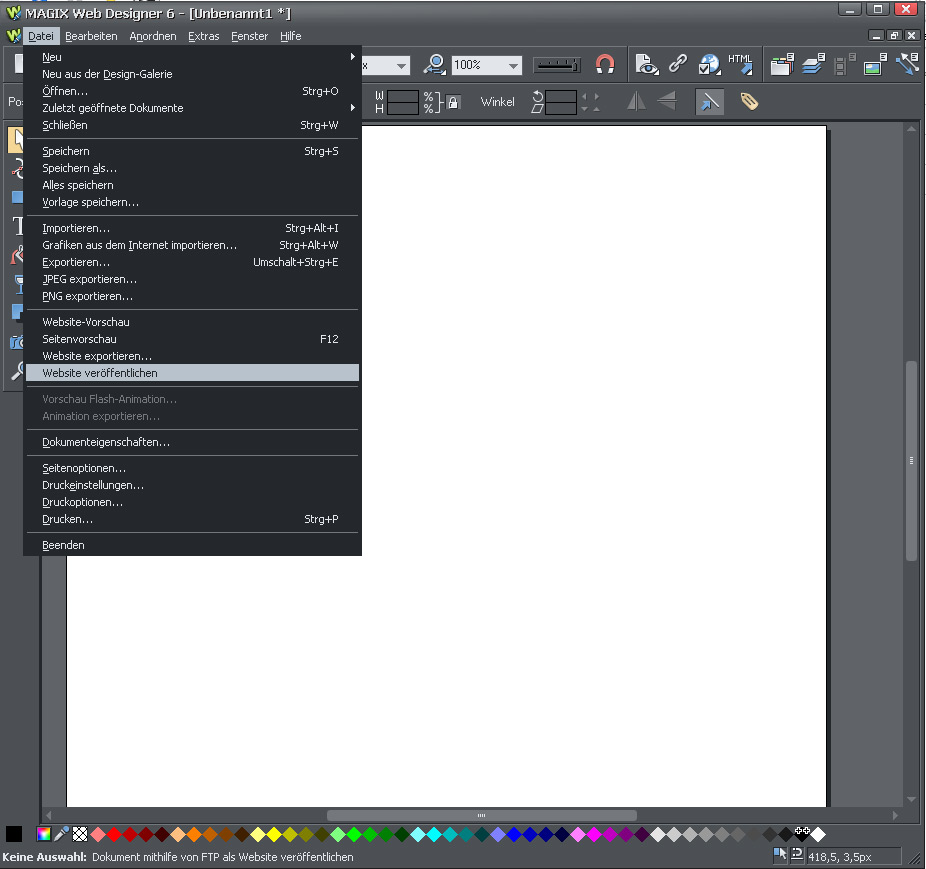This screenshot has width=926, height=869.
Task: Click the horizontal scrollbar thumb
Action: tap(482, 815)
